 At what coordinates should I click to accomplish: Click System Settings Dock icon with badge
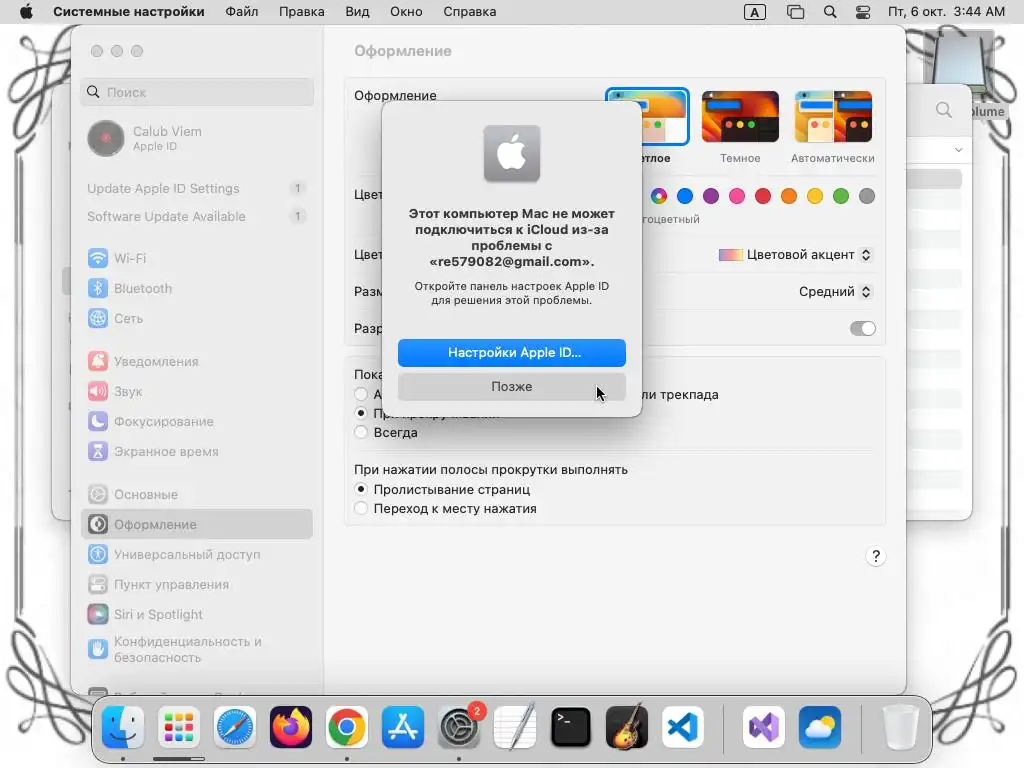pyautogui.click(x=459, y=727)
